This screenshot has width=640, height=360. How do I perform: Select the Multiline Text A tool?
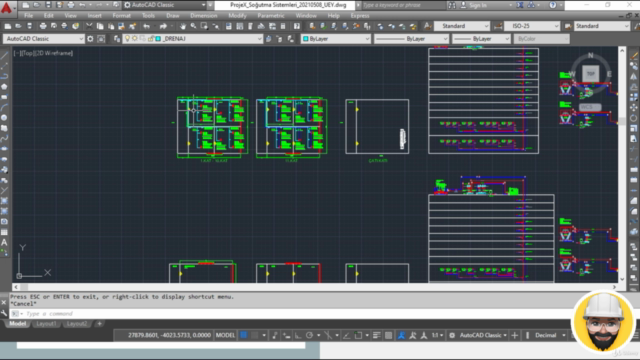coord(4,242)
